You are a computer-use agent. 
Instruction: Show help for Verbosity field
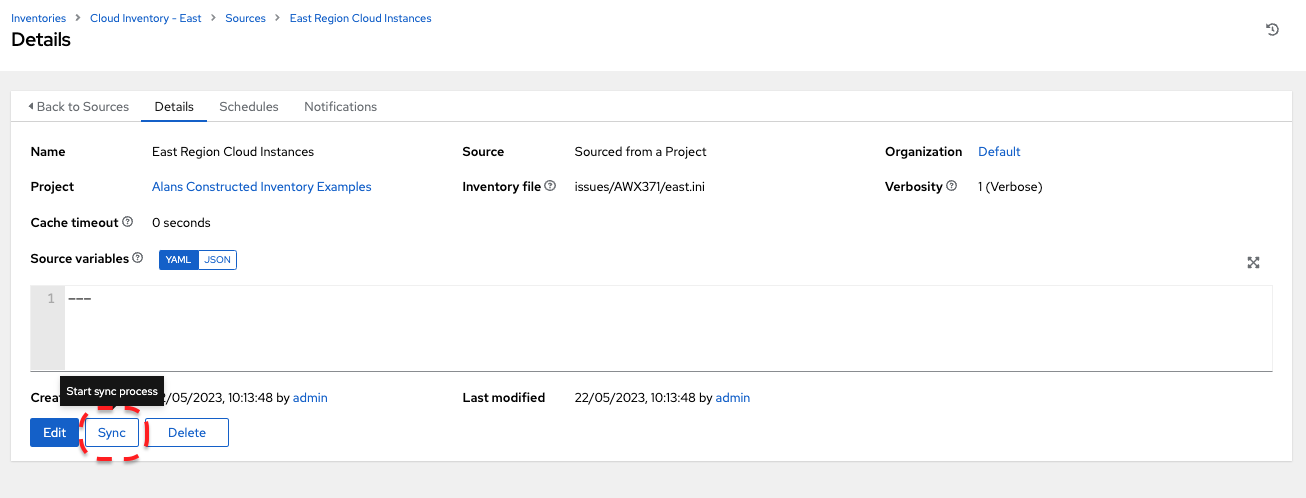[951, 186]
